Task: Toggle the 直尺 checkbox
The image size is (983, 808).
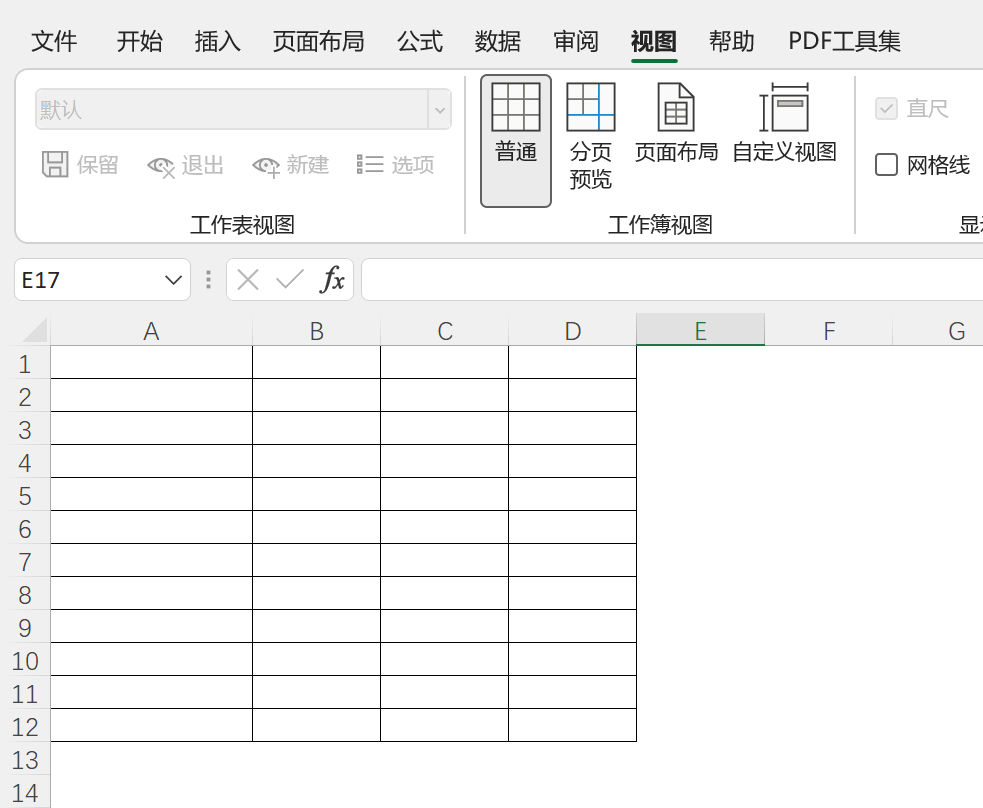Action: tap(886, 109)
